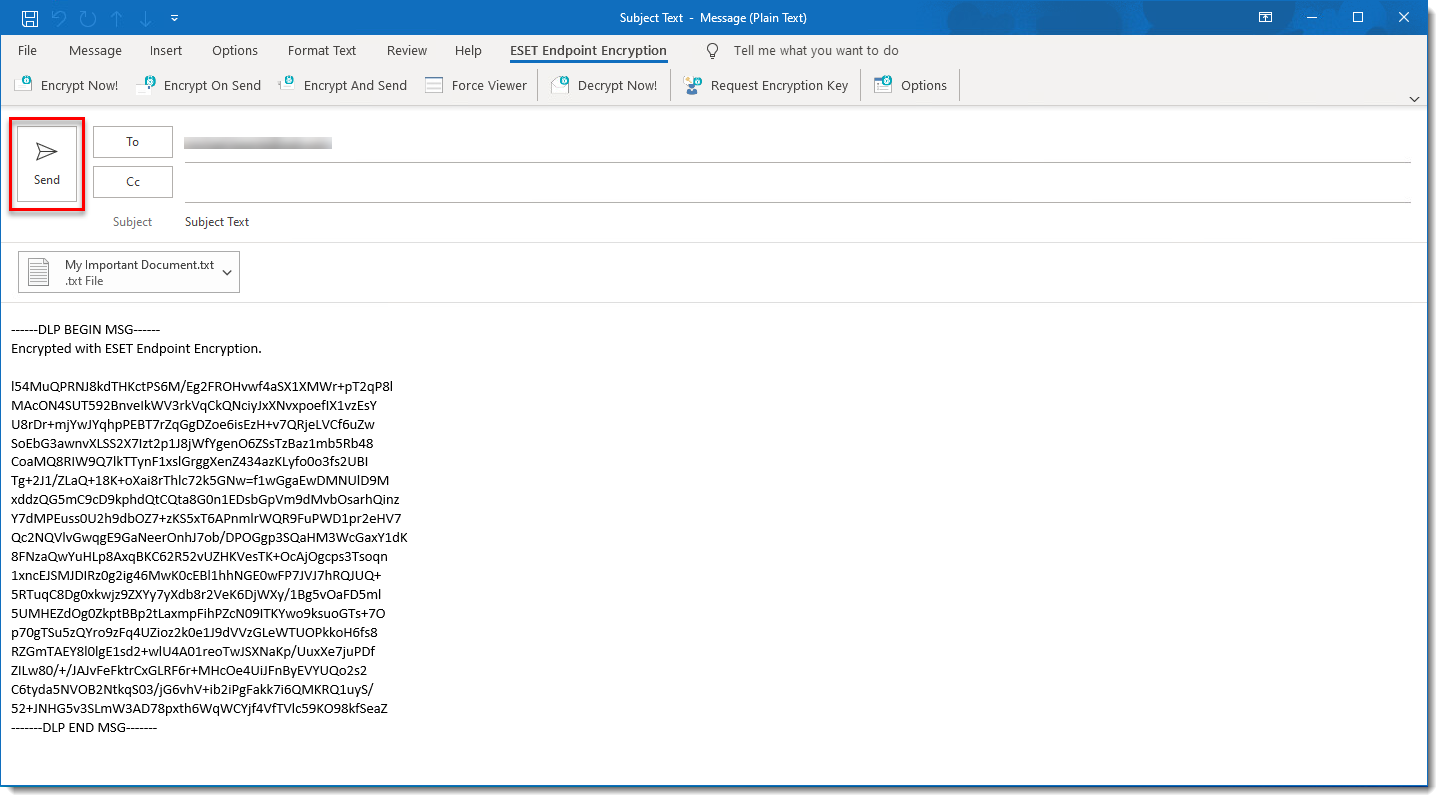The image size is (1443, 802).
Task: Open the ESET encryption Options icon
Action: coord(883,84)
